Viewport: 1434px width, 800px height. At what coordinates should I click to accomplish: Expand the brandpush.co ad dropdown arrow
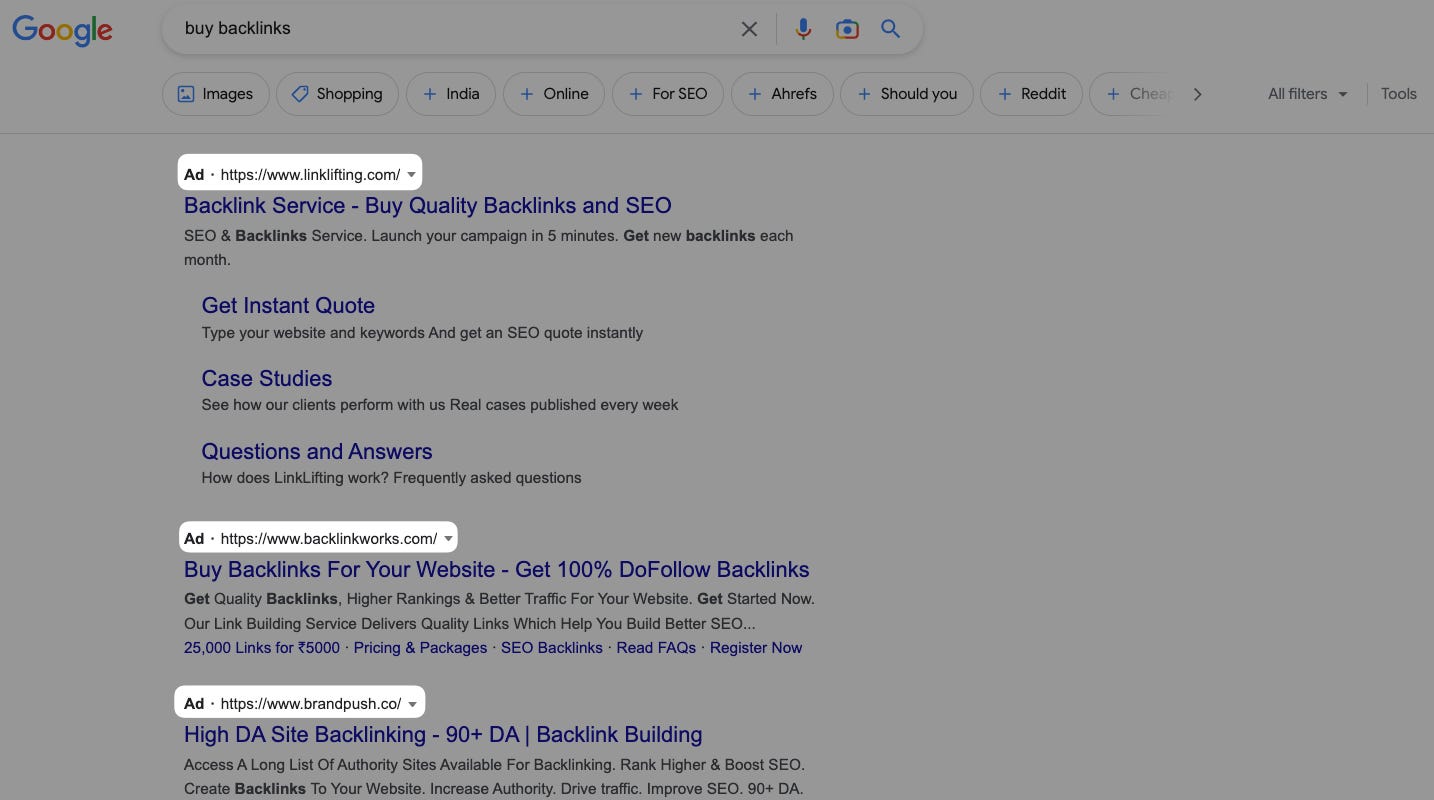tap(412, 704)
